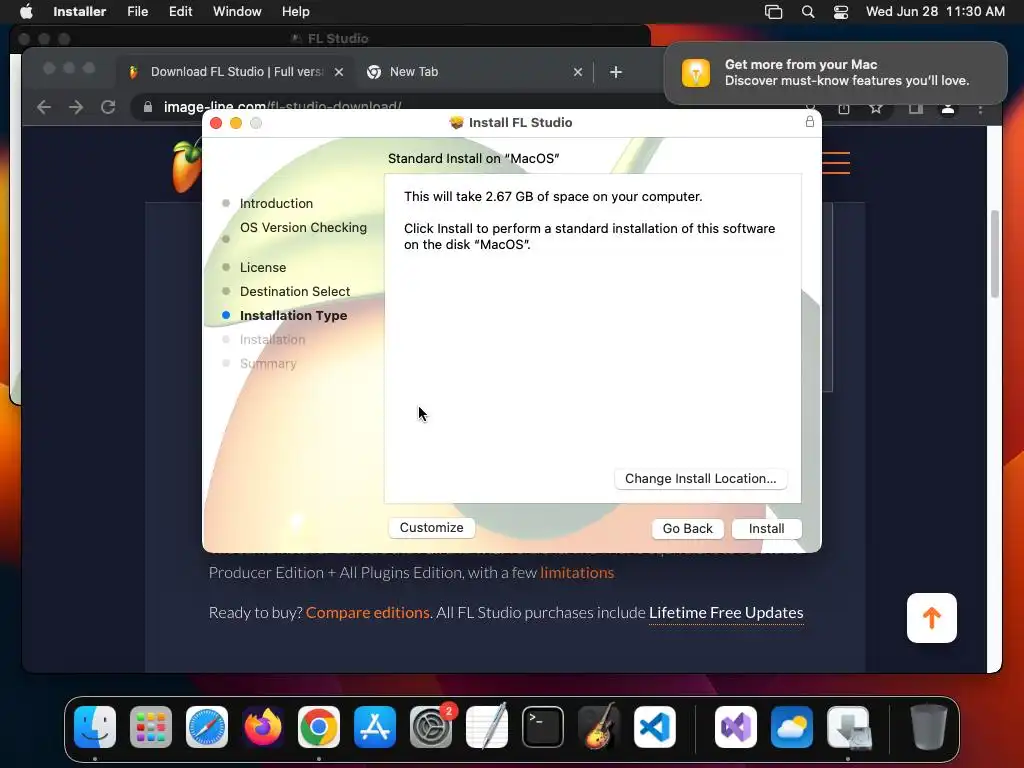This screenshot has height=768, width=1024.
Task: Open the Edit menu
Action: pyautogui.click(x=180, y=11)
